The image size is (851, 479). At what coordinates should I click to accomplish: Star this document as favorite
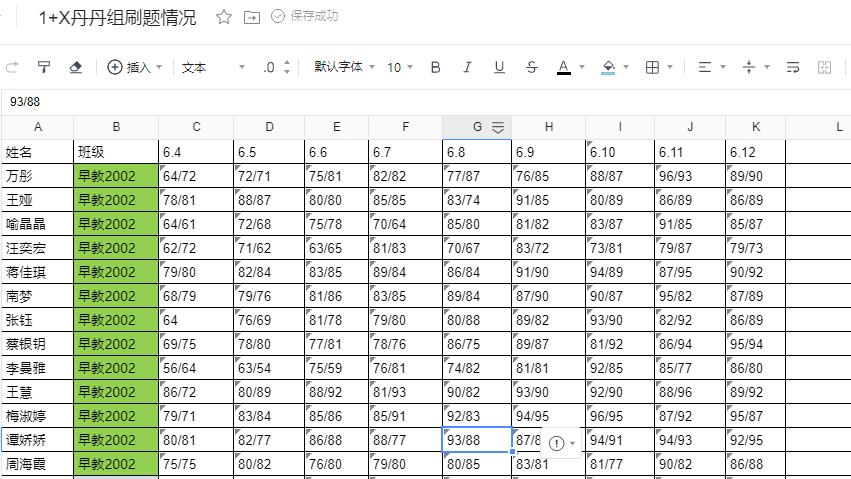224,17
